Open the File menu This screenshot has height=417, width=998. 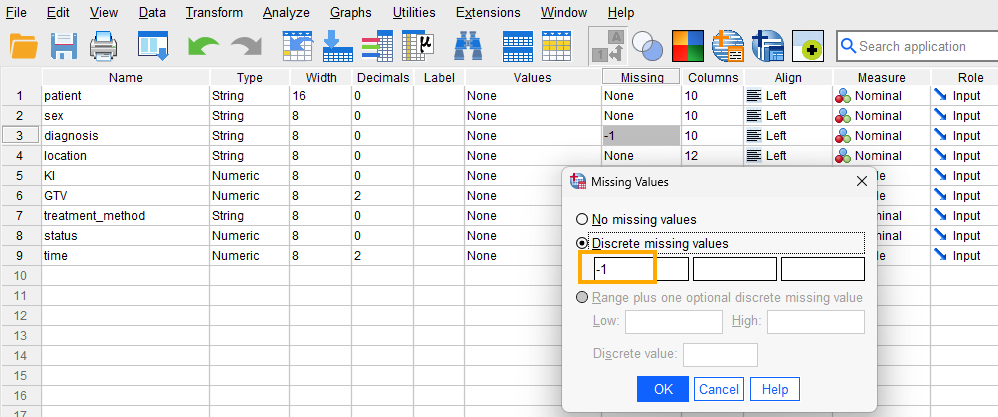pyautogui.click(x=16, y=12)
